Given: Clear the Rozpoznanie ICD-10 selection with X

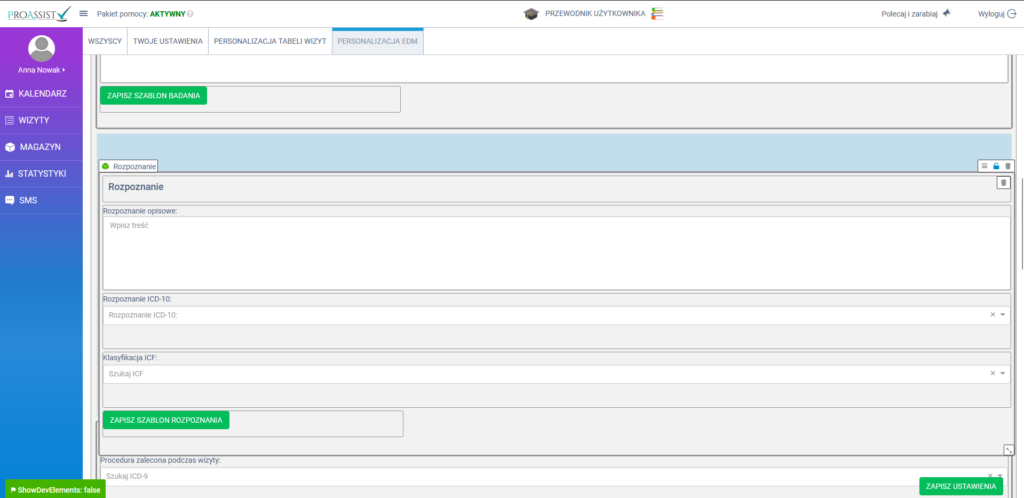Looking at the screenshot, I should click(992, 315).
